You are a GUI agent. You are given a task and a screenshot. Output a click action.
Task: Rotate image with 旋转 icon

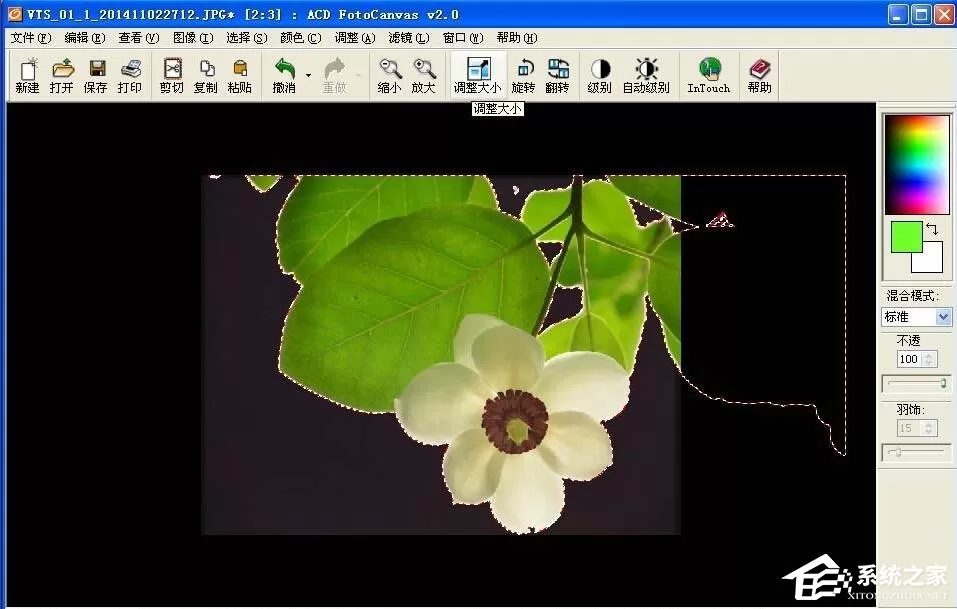click(x=524, y=76)
